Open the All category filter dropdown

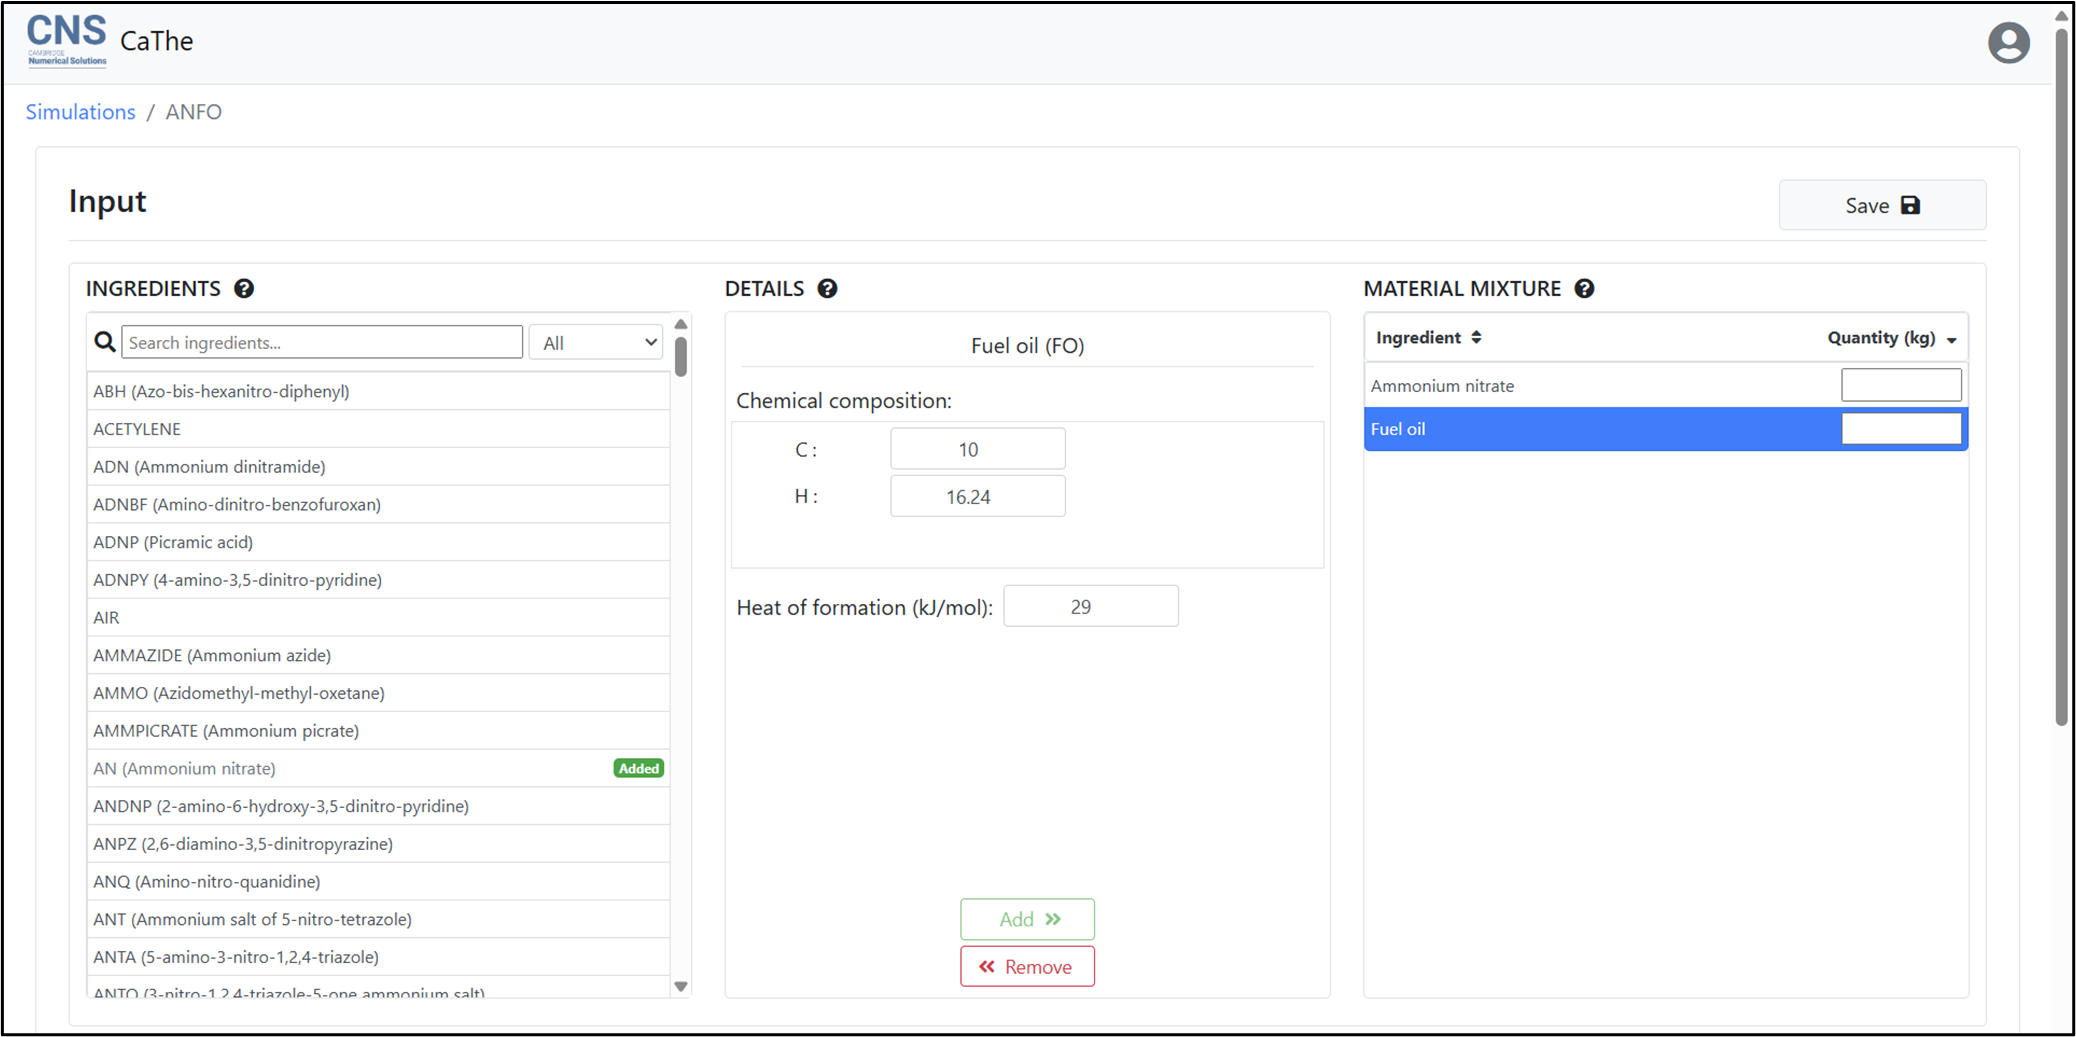[598, 343]
